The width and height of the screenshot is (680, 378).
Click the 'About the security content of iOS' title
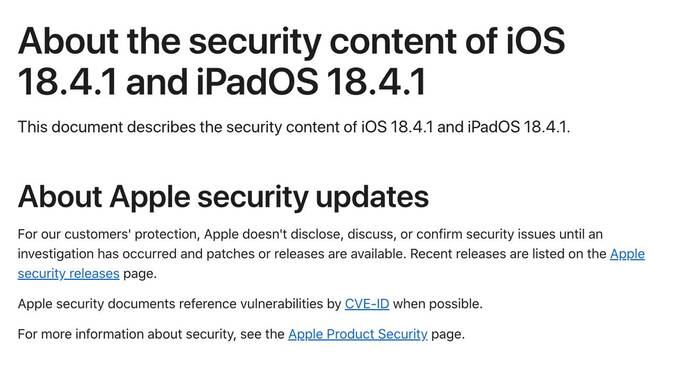point(291,41)
